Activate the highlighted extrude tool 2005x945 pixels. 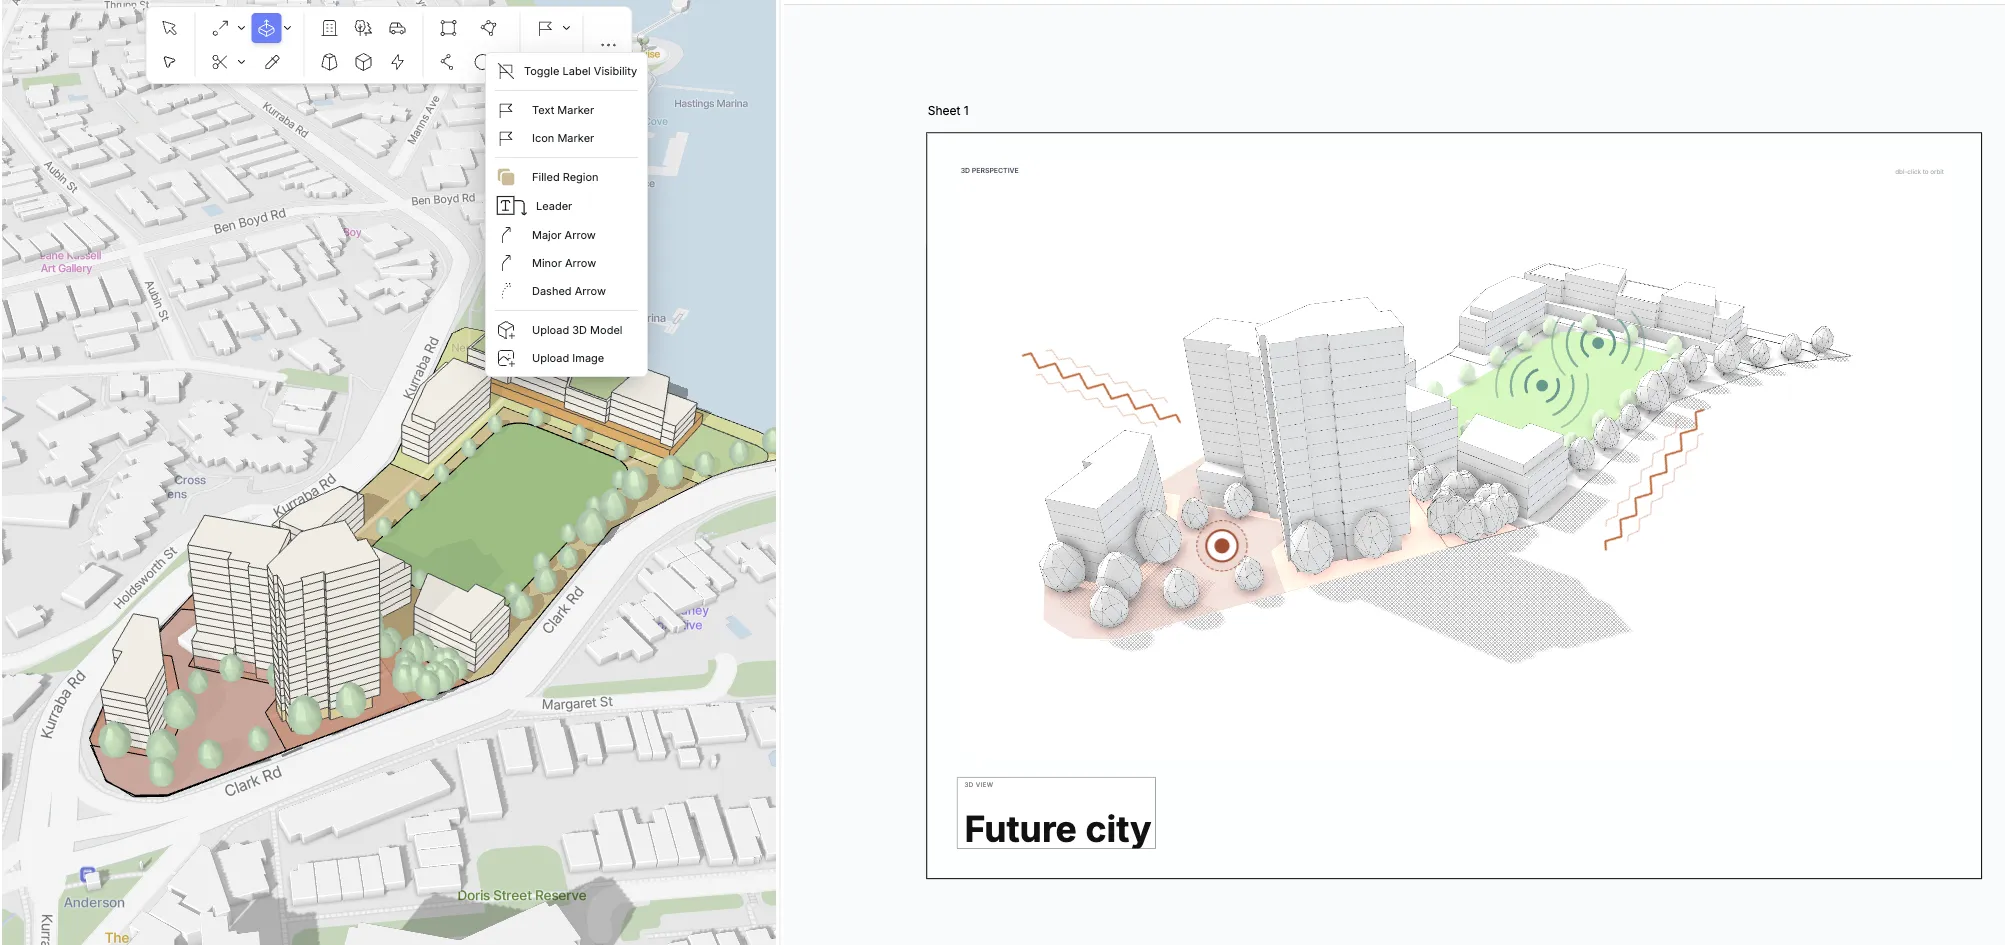point(266,28)
